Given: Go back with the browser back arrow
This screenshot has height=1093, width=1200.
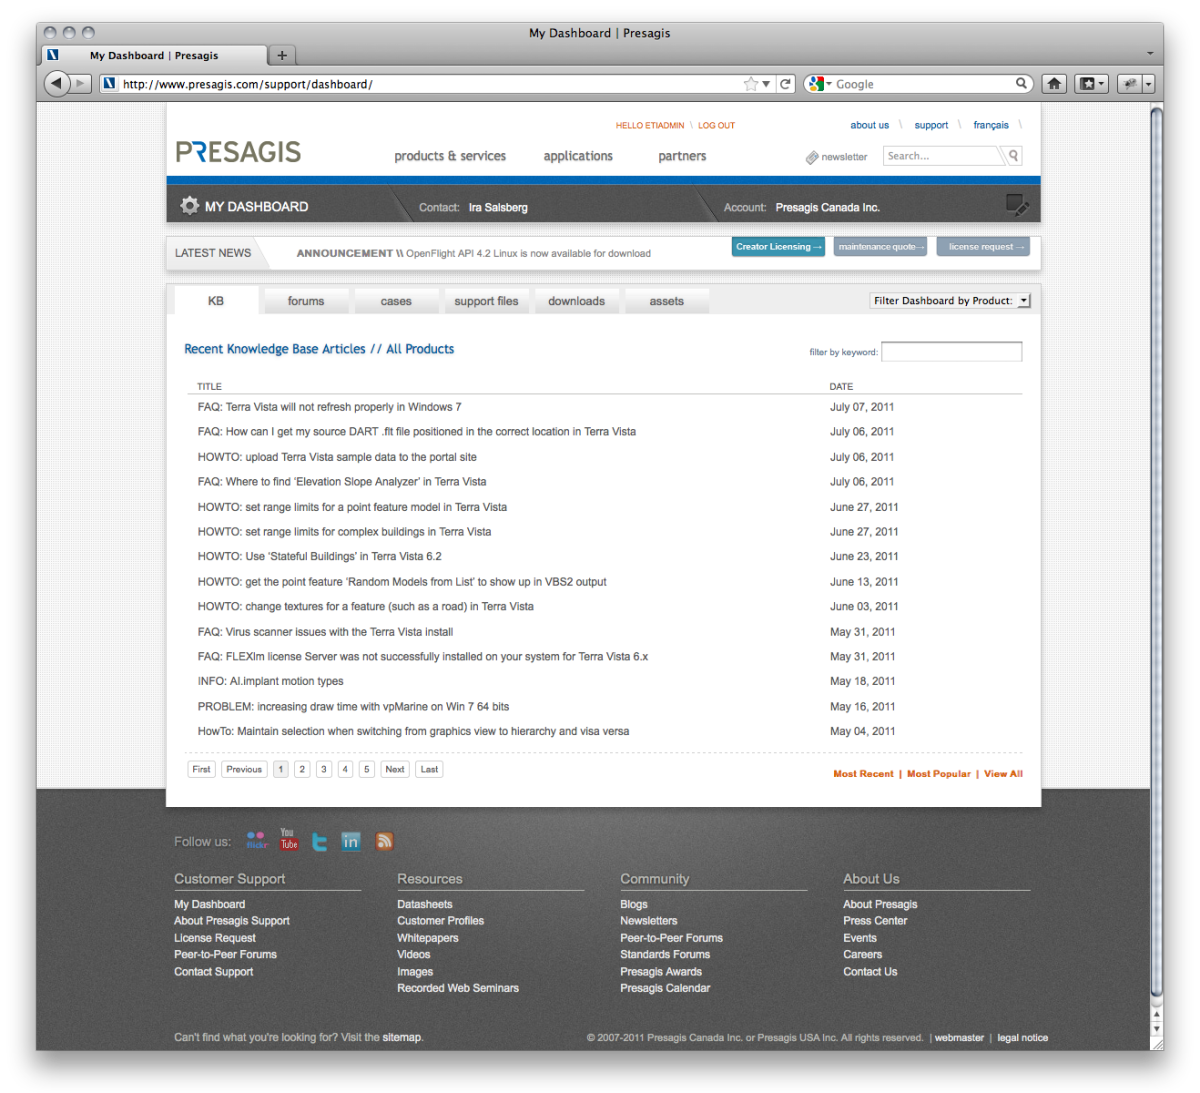Looking at the screenshot, I should [x=57, y=84].
